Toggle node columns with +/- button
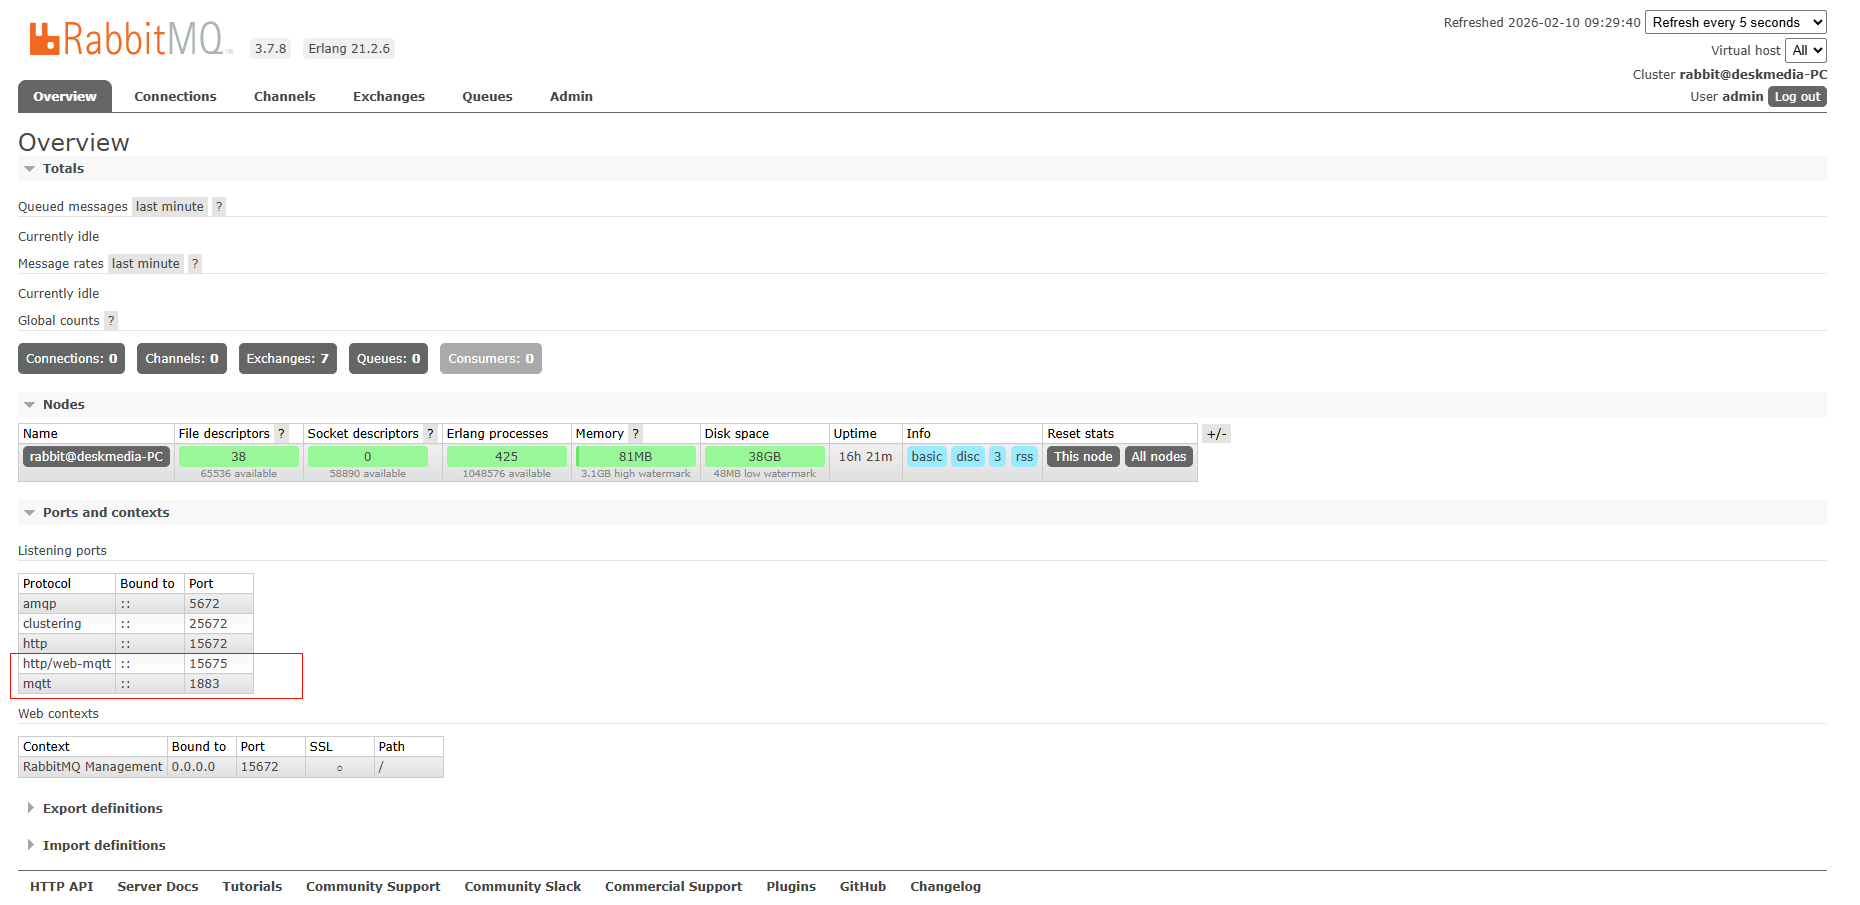Image resolution: width=1860 pixels, height=905 pixels. pyautogui.click(x=1216, y=434)
